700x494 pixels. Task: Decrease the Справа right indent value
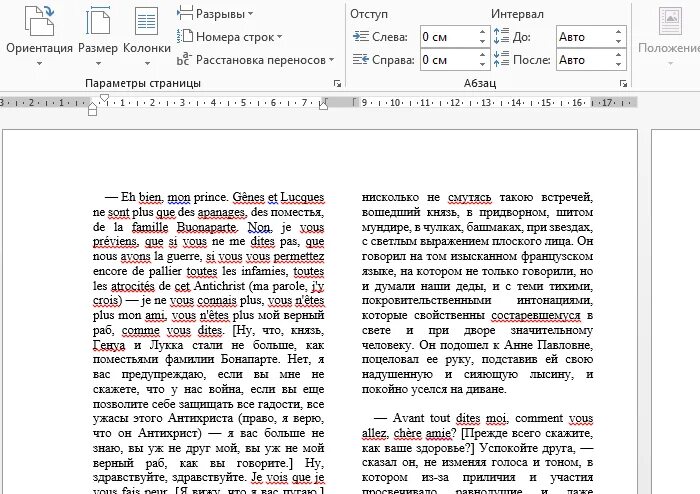click(483, 65)
